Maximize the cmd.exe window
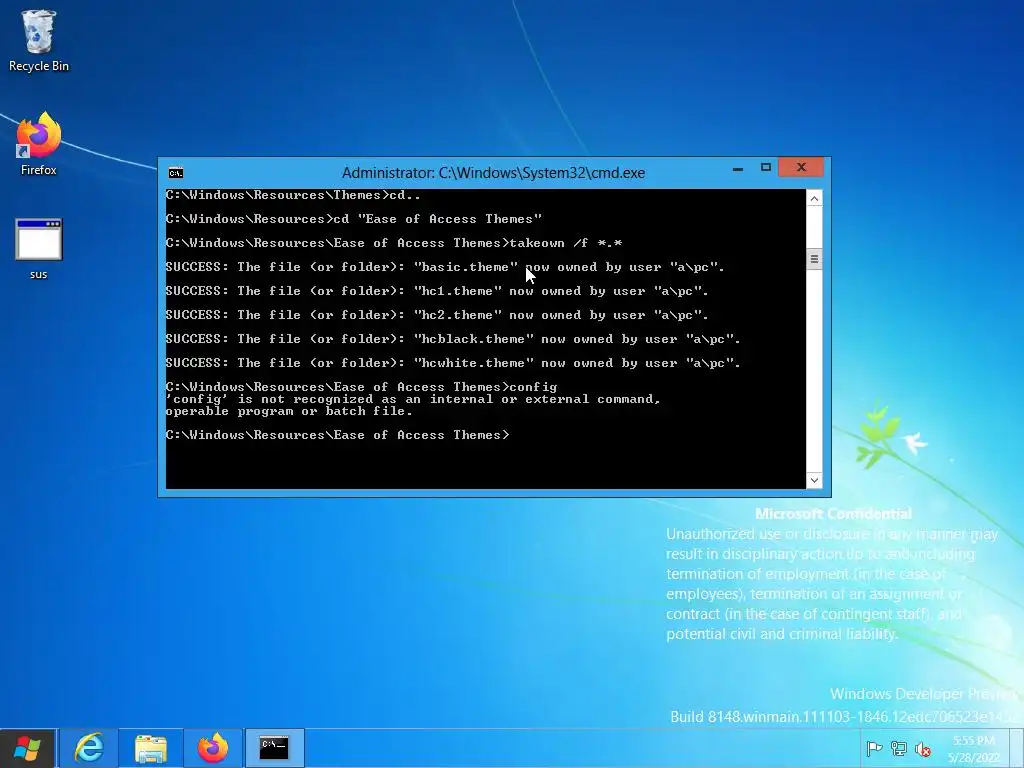The height and width of the screenshot is (768, 1024). click(x=766, y=168)
